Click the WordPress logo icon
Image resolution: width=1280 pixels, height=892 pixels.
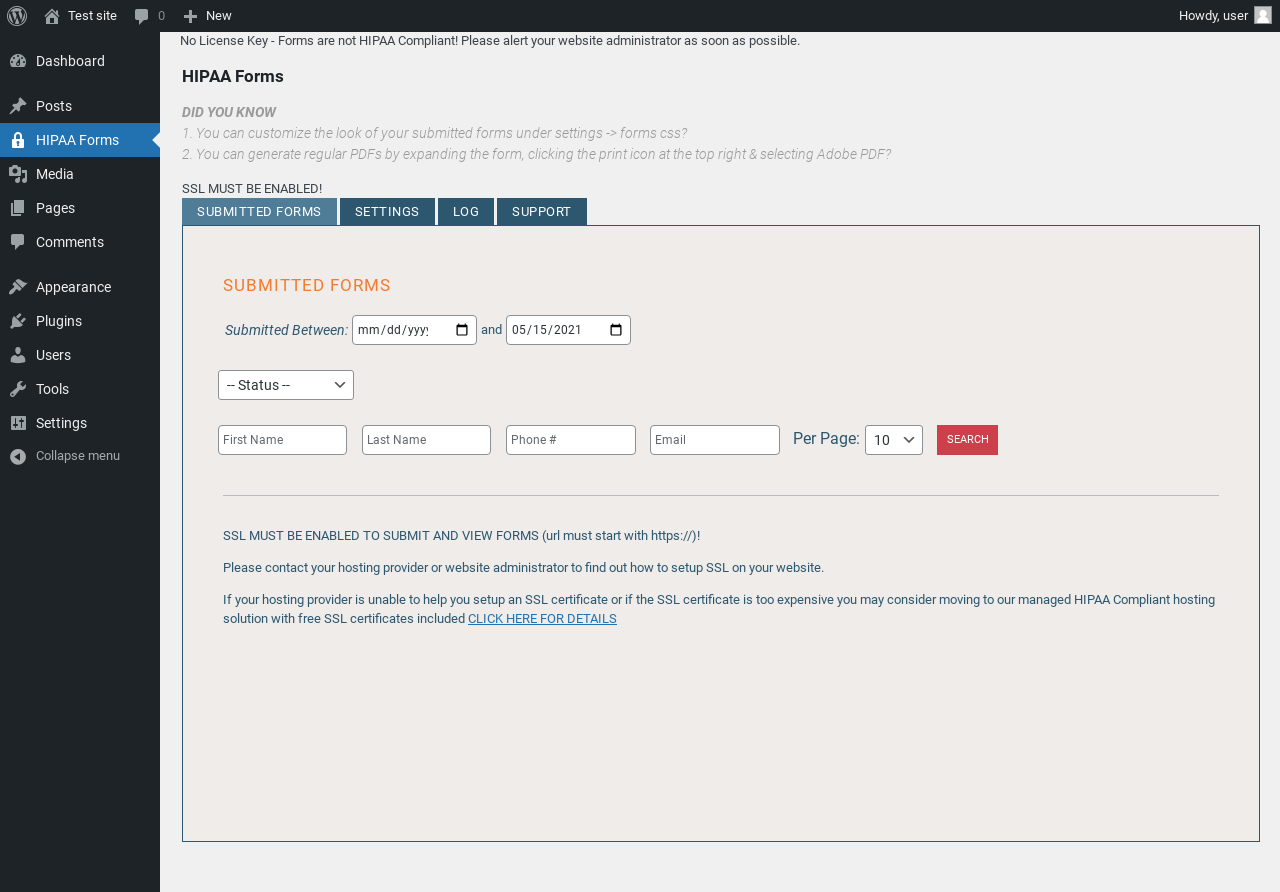[17, 16]
